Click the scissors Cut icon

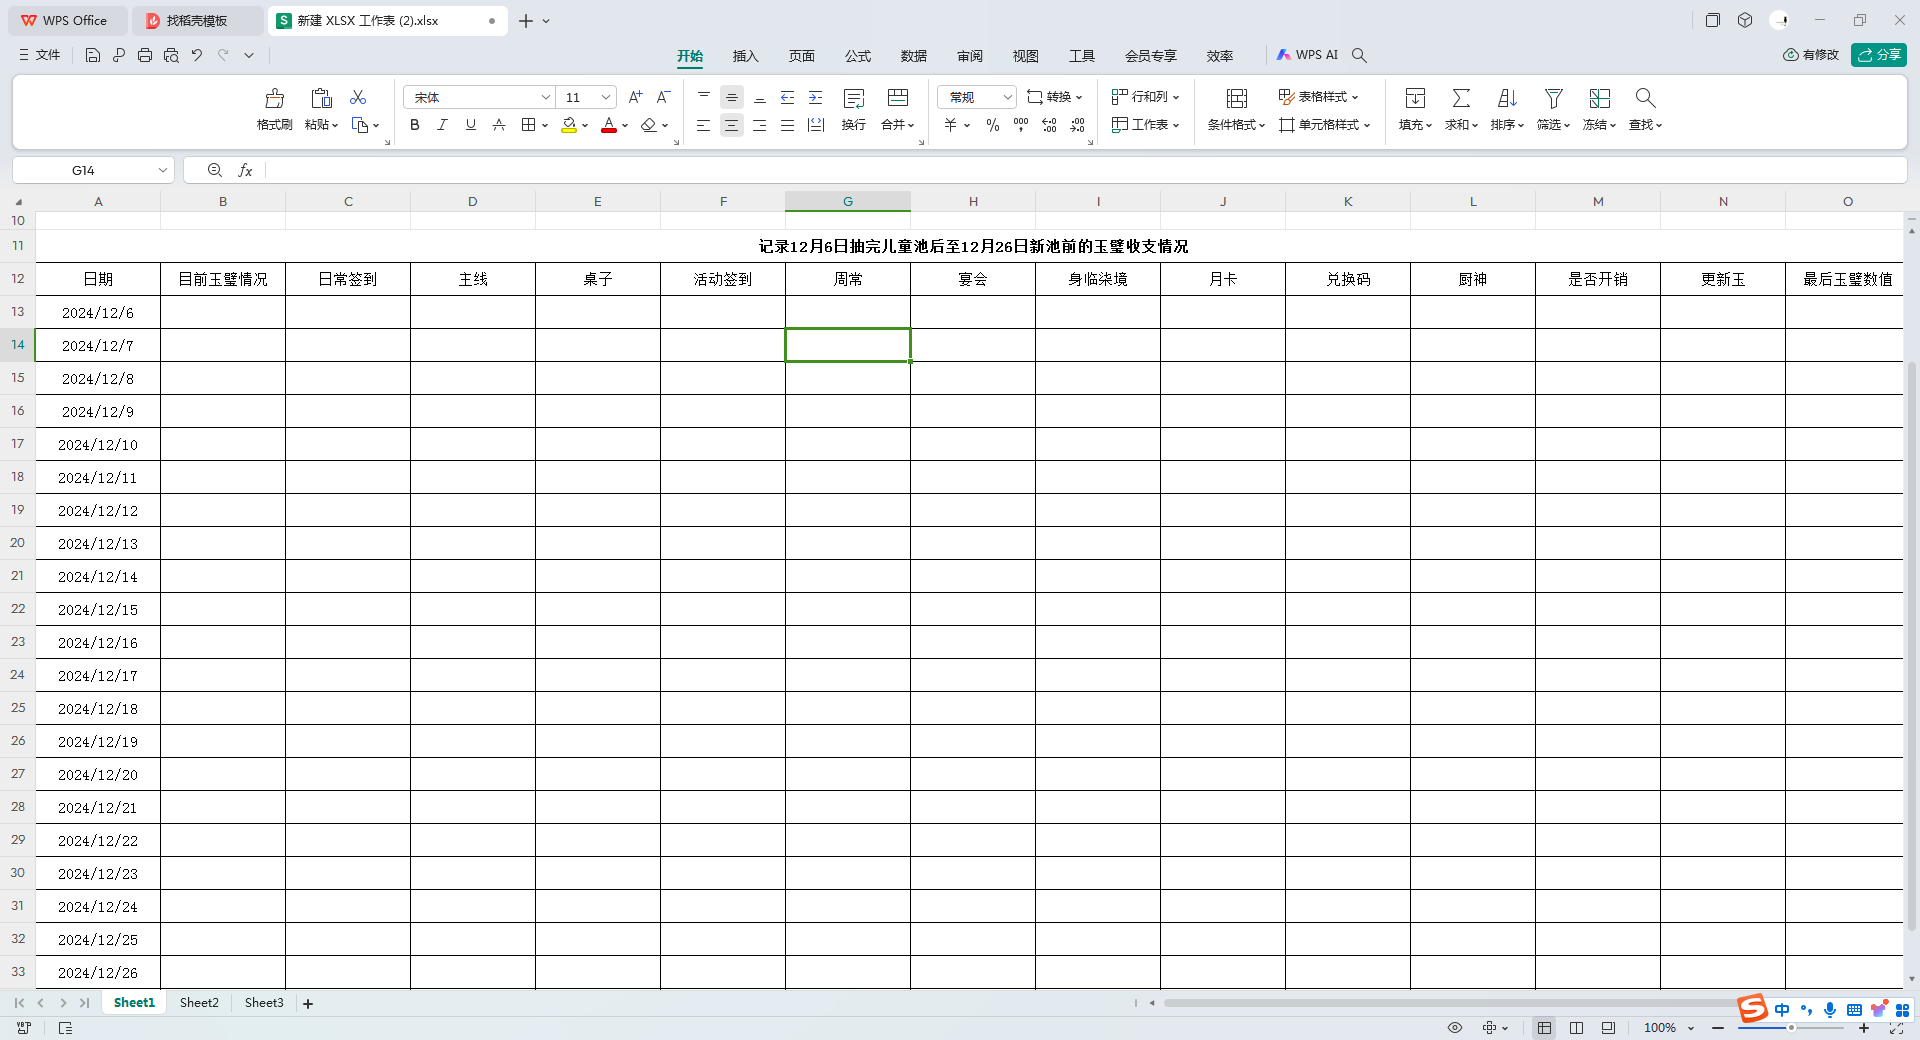[x=358, y=97]
